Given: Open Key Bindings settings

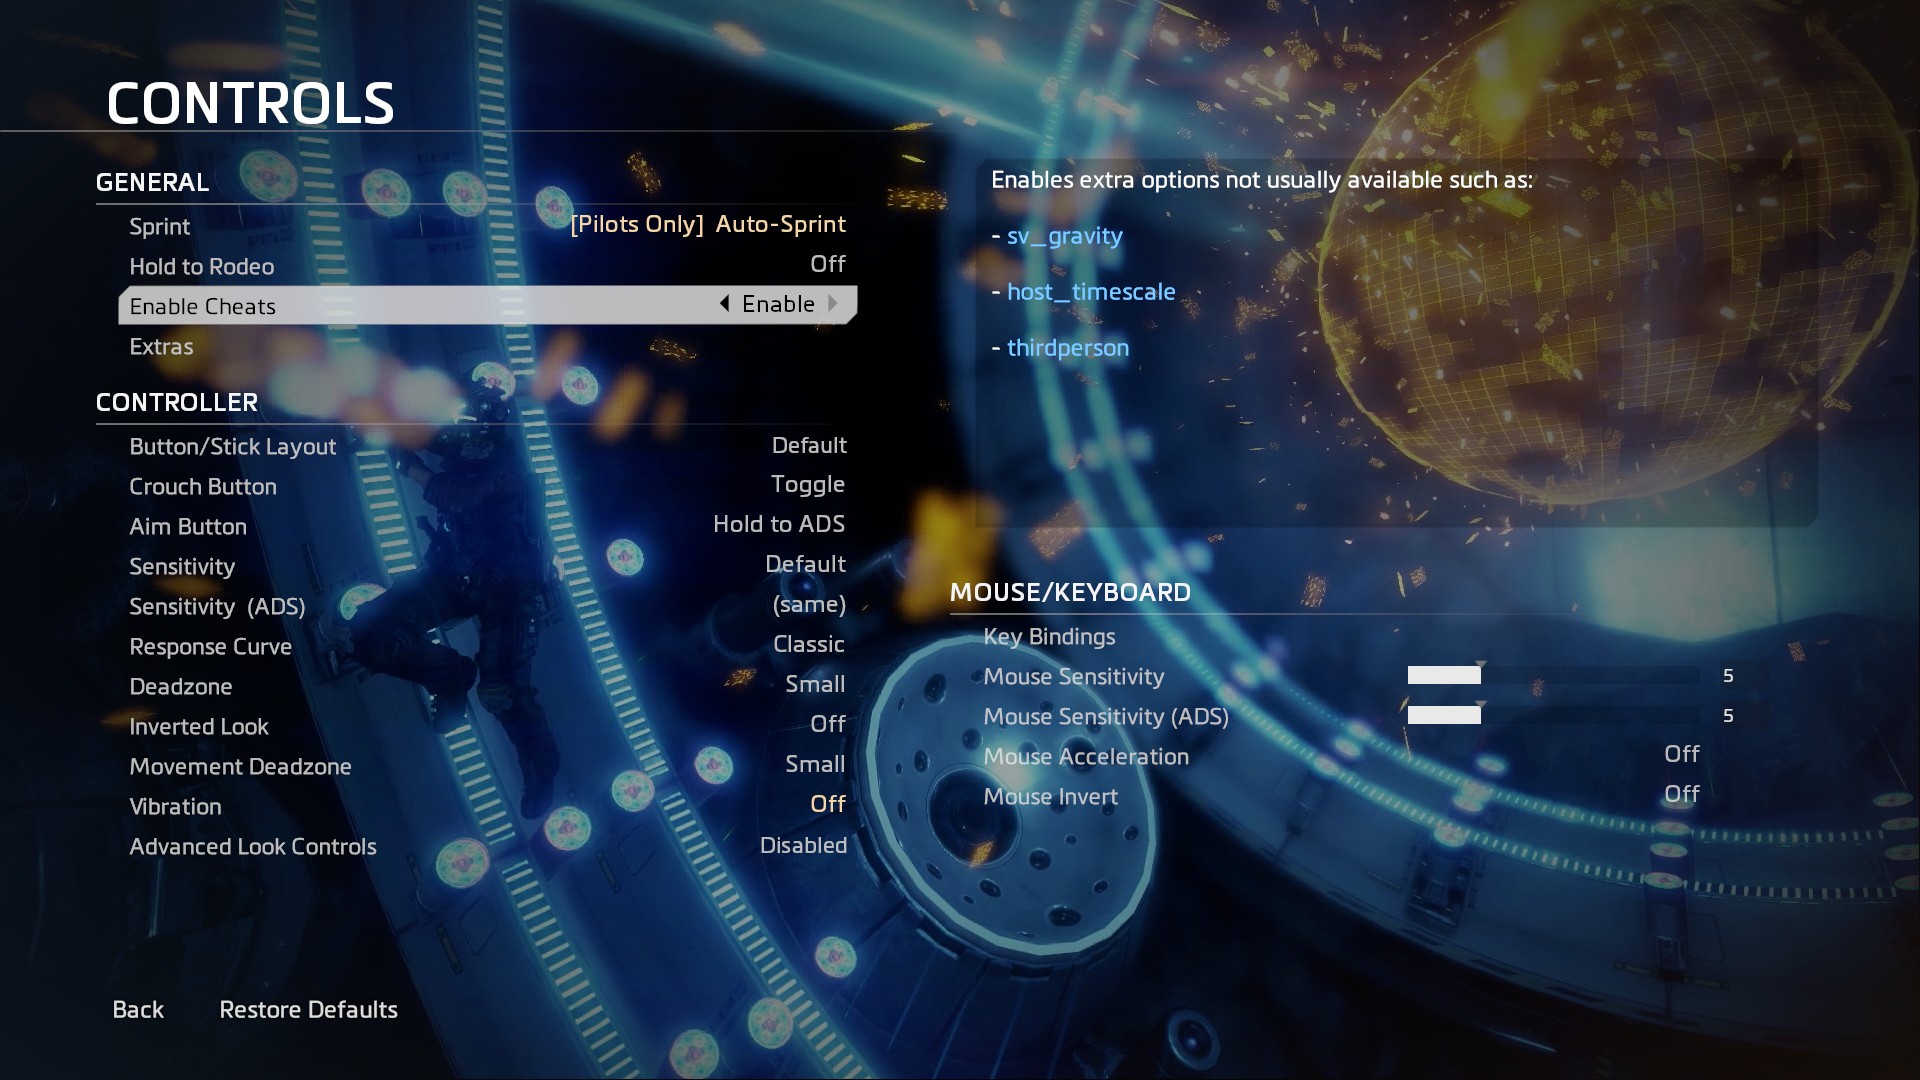Looking at the screenshot, I should click(1048, 637).
